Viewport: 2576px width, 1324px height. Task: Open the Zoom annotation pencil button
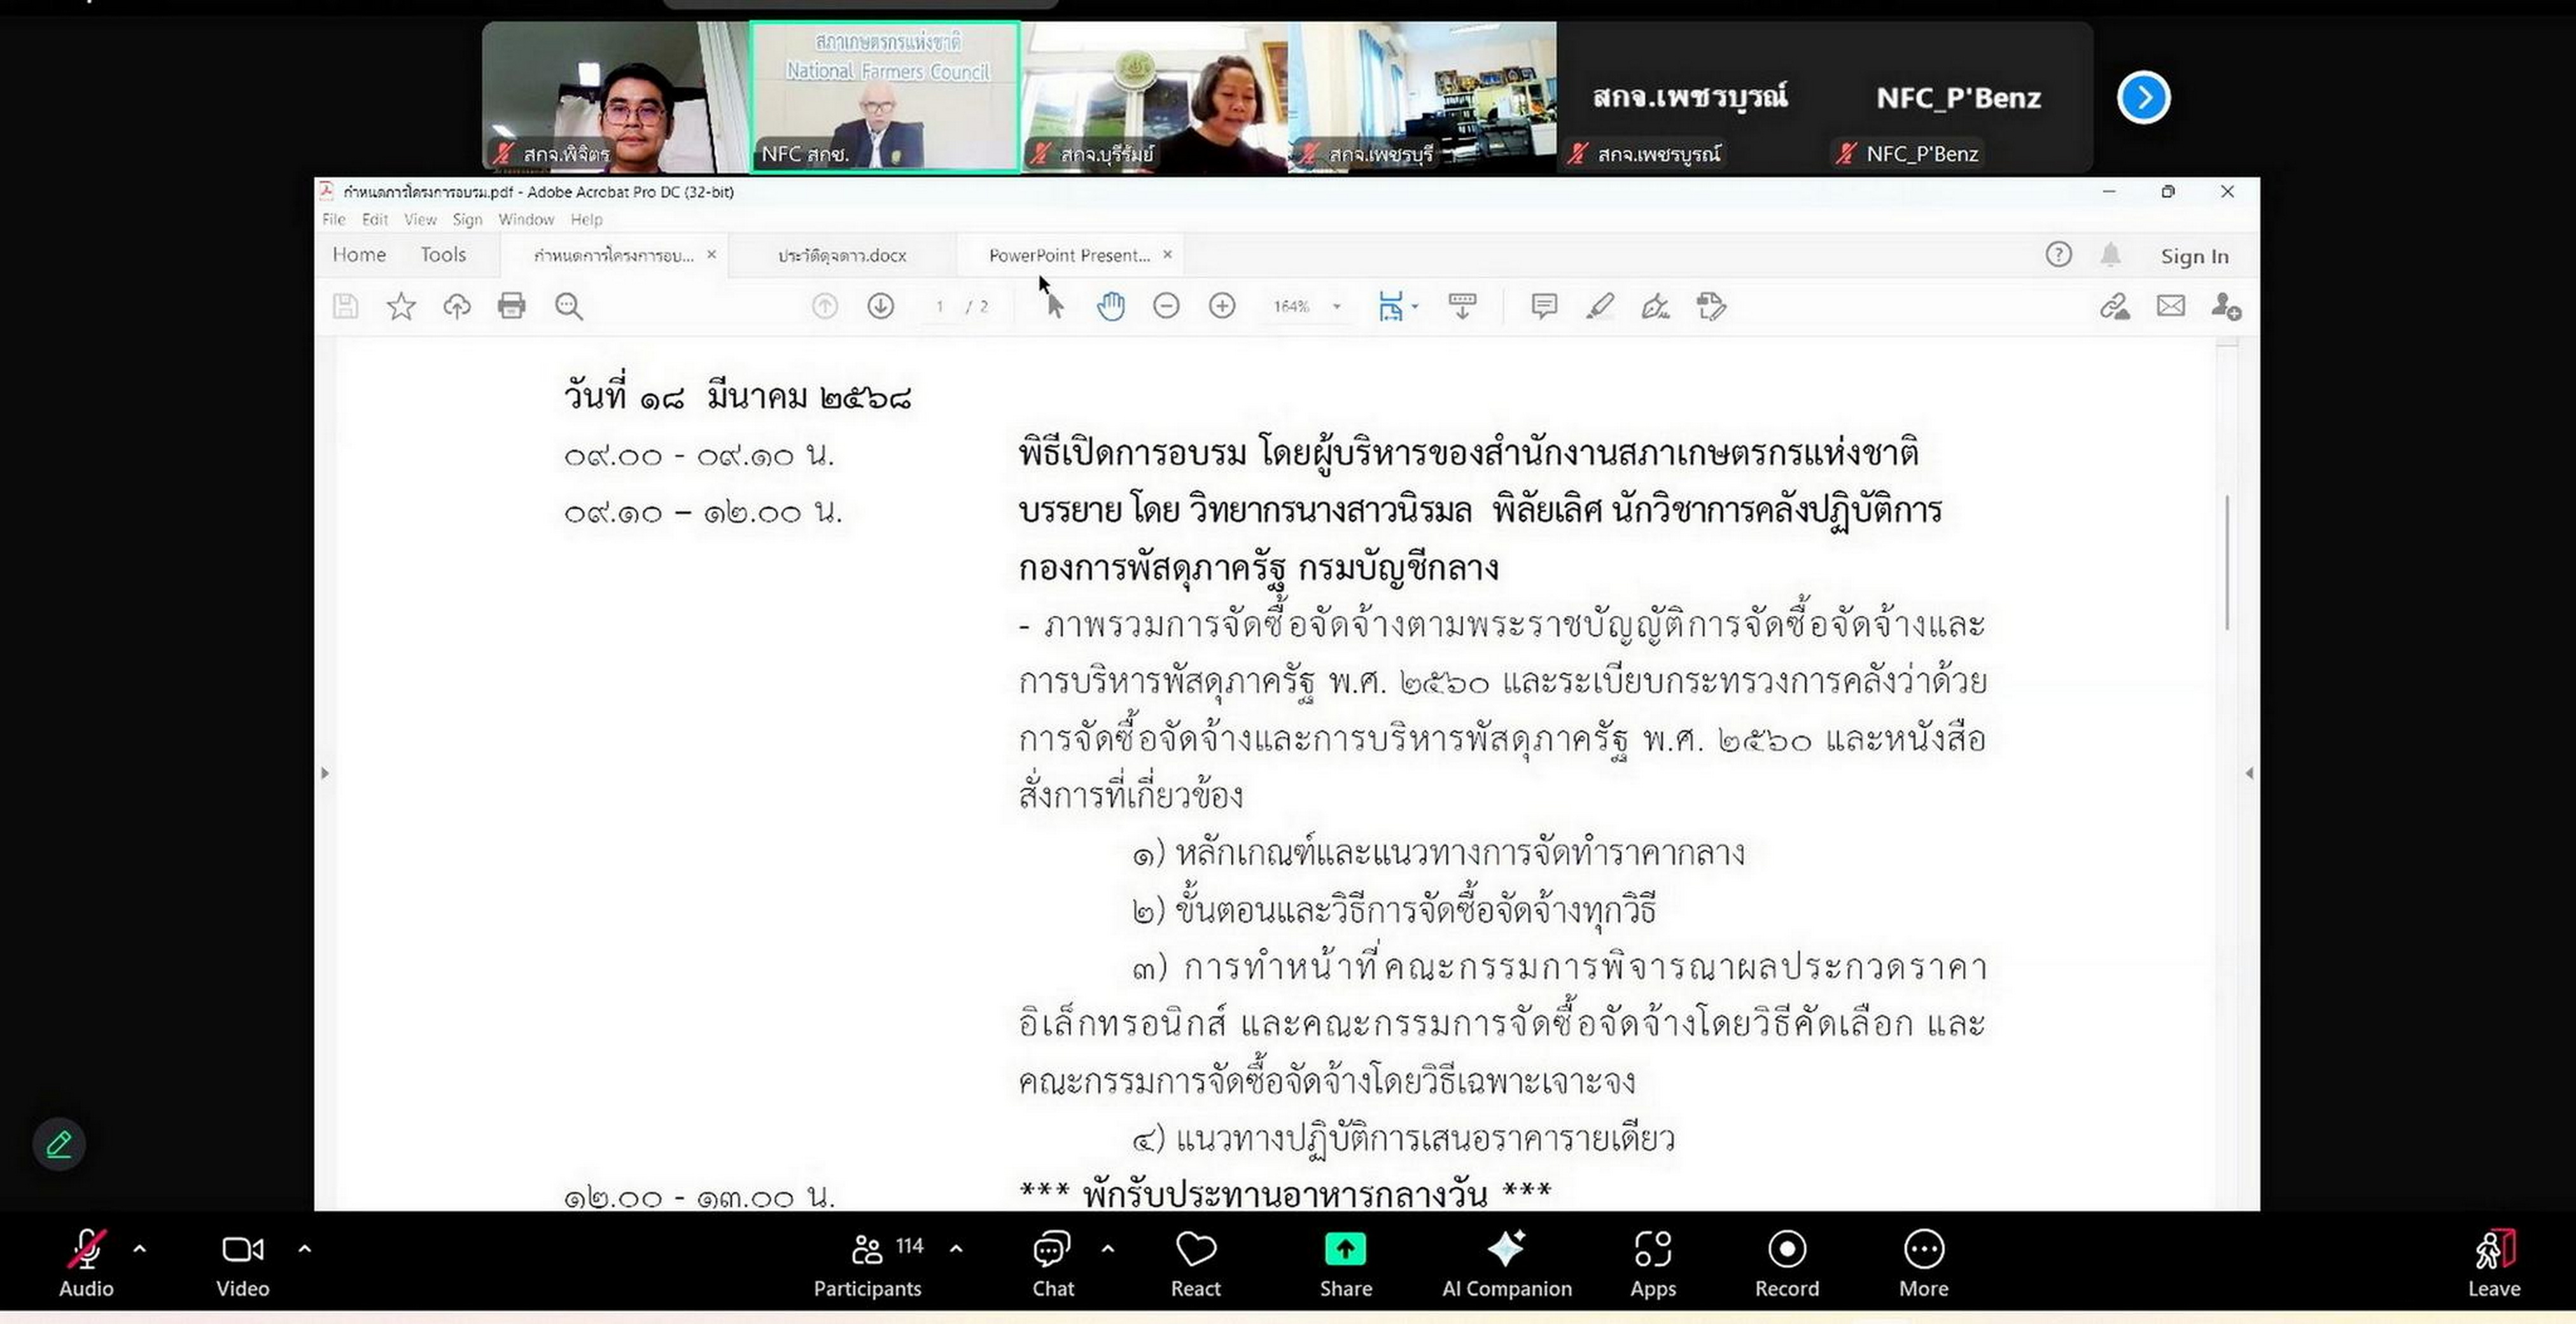click(x=59, y=1144)
